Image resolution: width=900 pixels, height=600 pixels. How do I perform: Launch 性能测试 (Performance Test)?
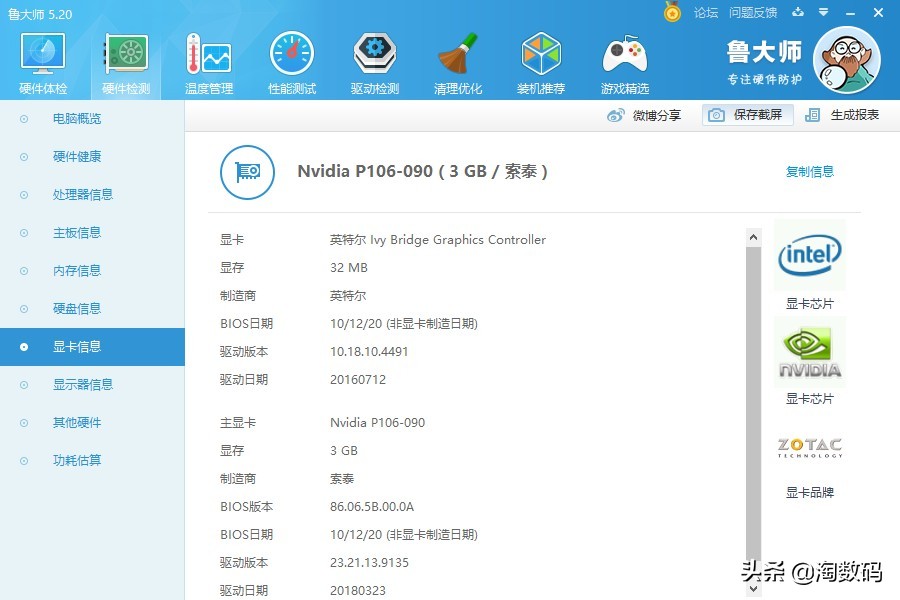click(x=291, y=60)
